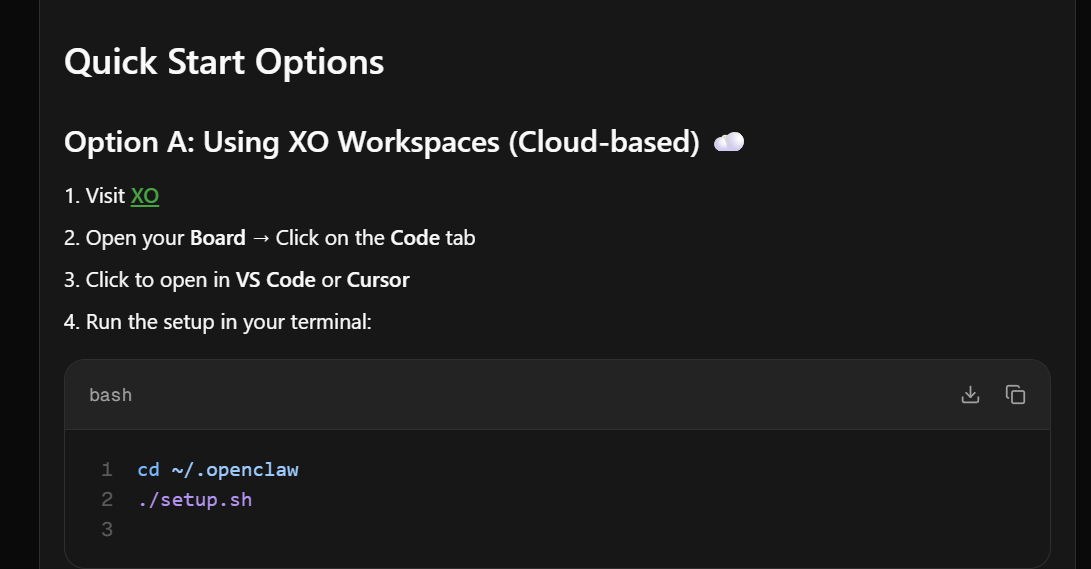
Task: Click the download code icon
Action: tap(970, 395)
